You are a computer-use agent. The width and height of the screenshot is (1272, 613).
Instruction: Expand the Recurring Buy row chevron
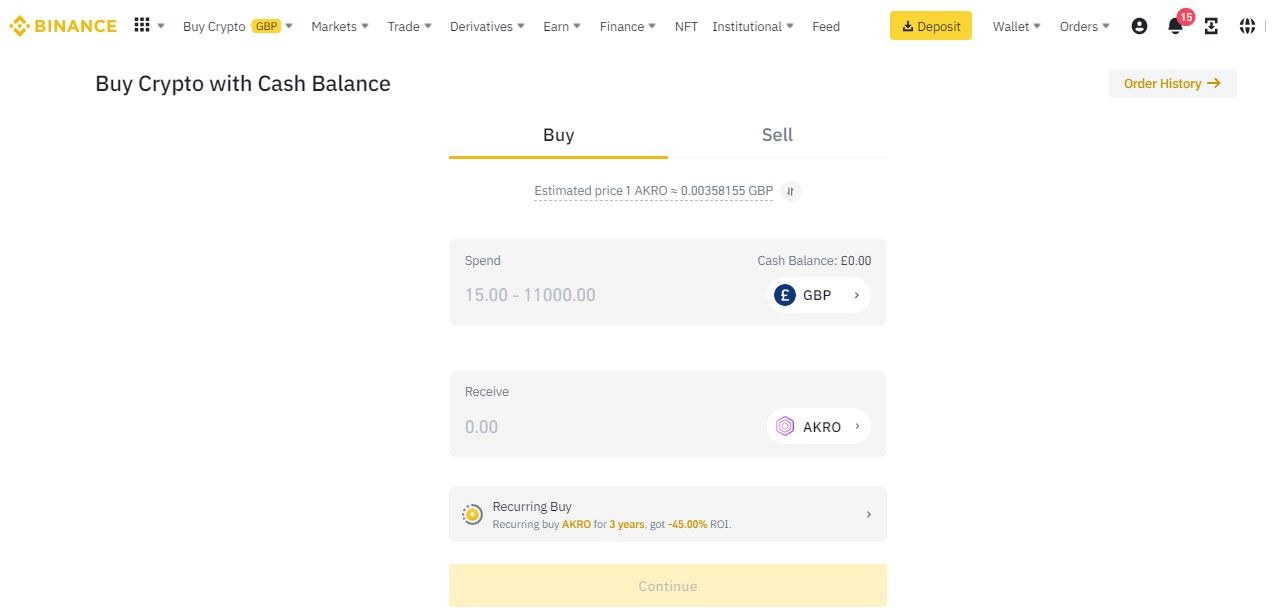click(x=868, y=514)
